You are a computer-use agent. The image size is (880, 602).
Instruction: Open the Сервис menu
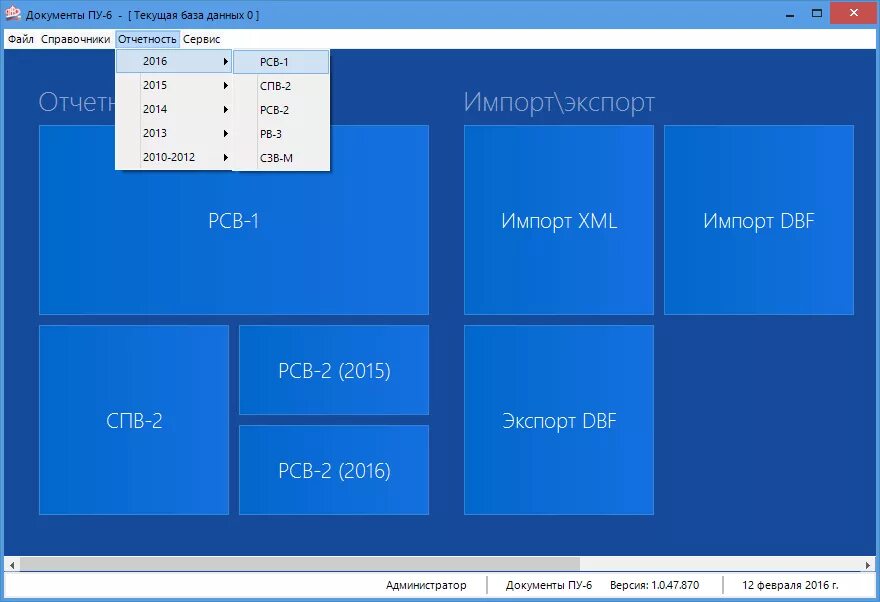[201, 39]
